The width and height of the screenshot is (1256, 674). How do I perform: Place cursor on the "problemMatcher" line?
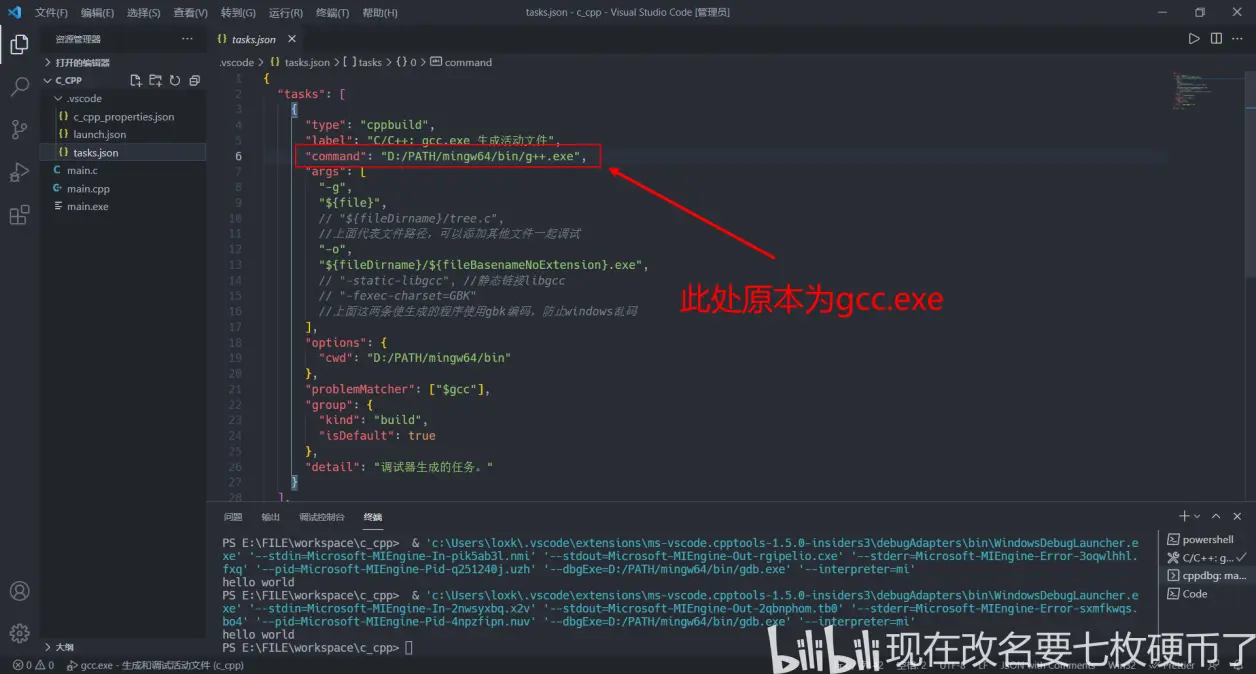pyautogui.click(x=398, y=389)
